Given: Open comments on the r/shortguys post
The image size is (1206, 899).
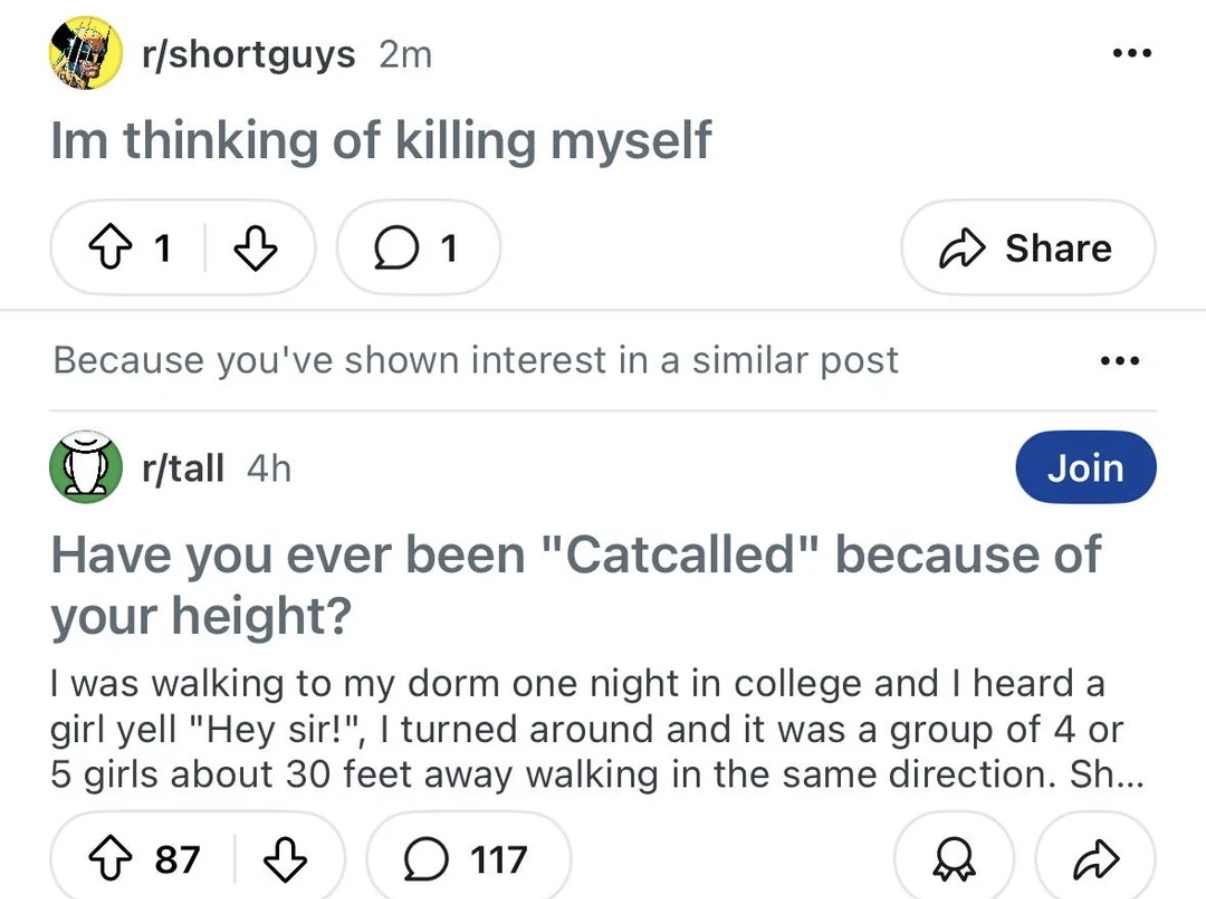Looking at the screenshot, I should coord(419,248).
